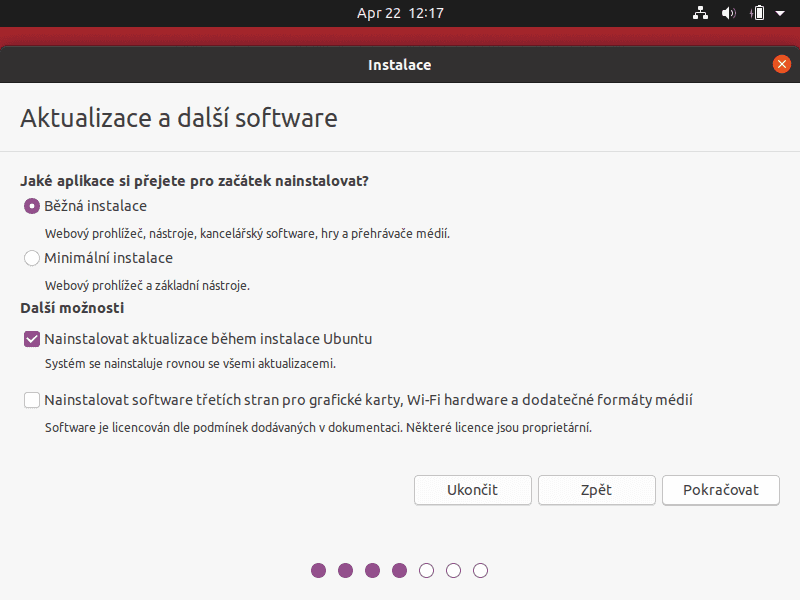Click the 'Software je licencován' license note
This screenshot has height=600, width=800.
coord(318,428)
